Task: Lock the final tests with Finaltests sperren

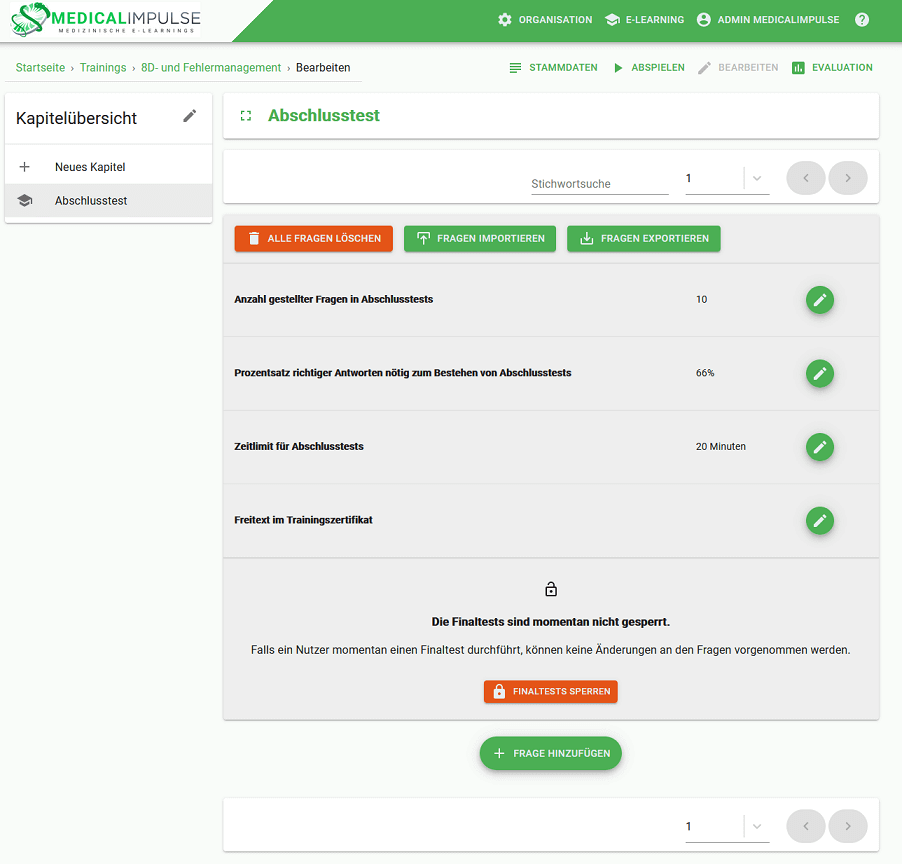Action: (550, 691)
